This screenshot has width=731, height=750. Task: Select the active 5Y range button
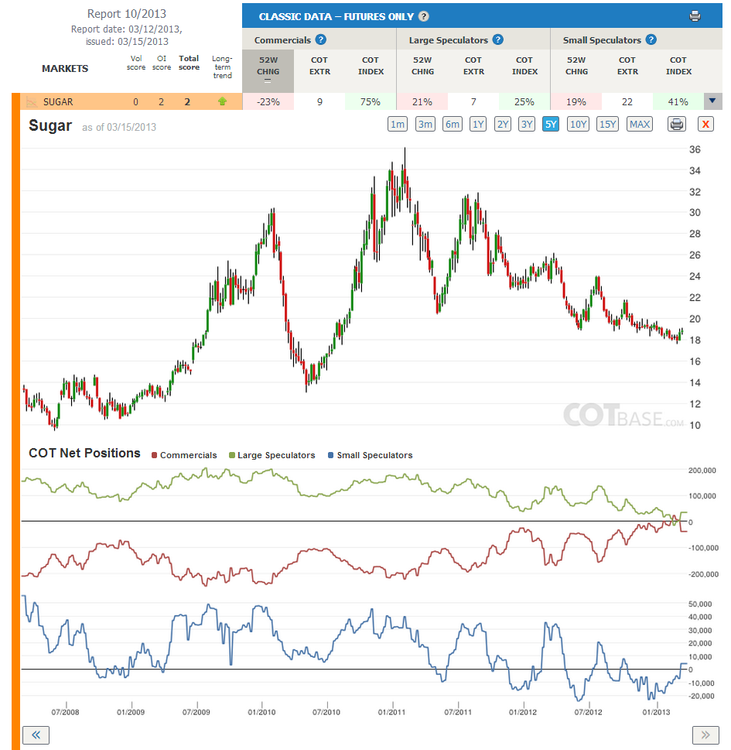[x=551, y=124]
